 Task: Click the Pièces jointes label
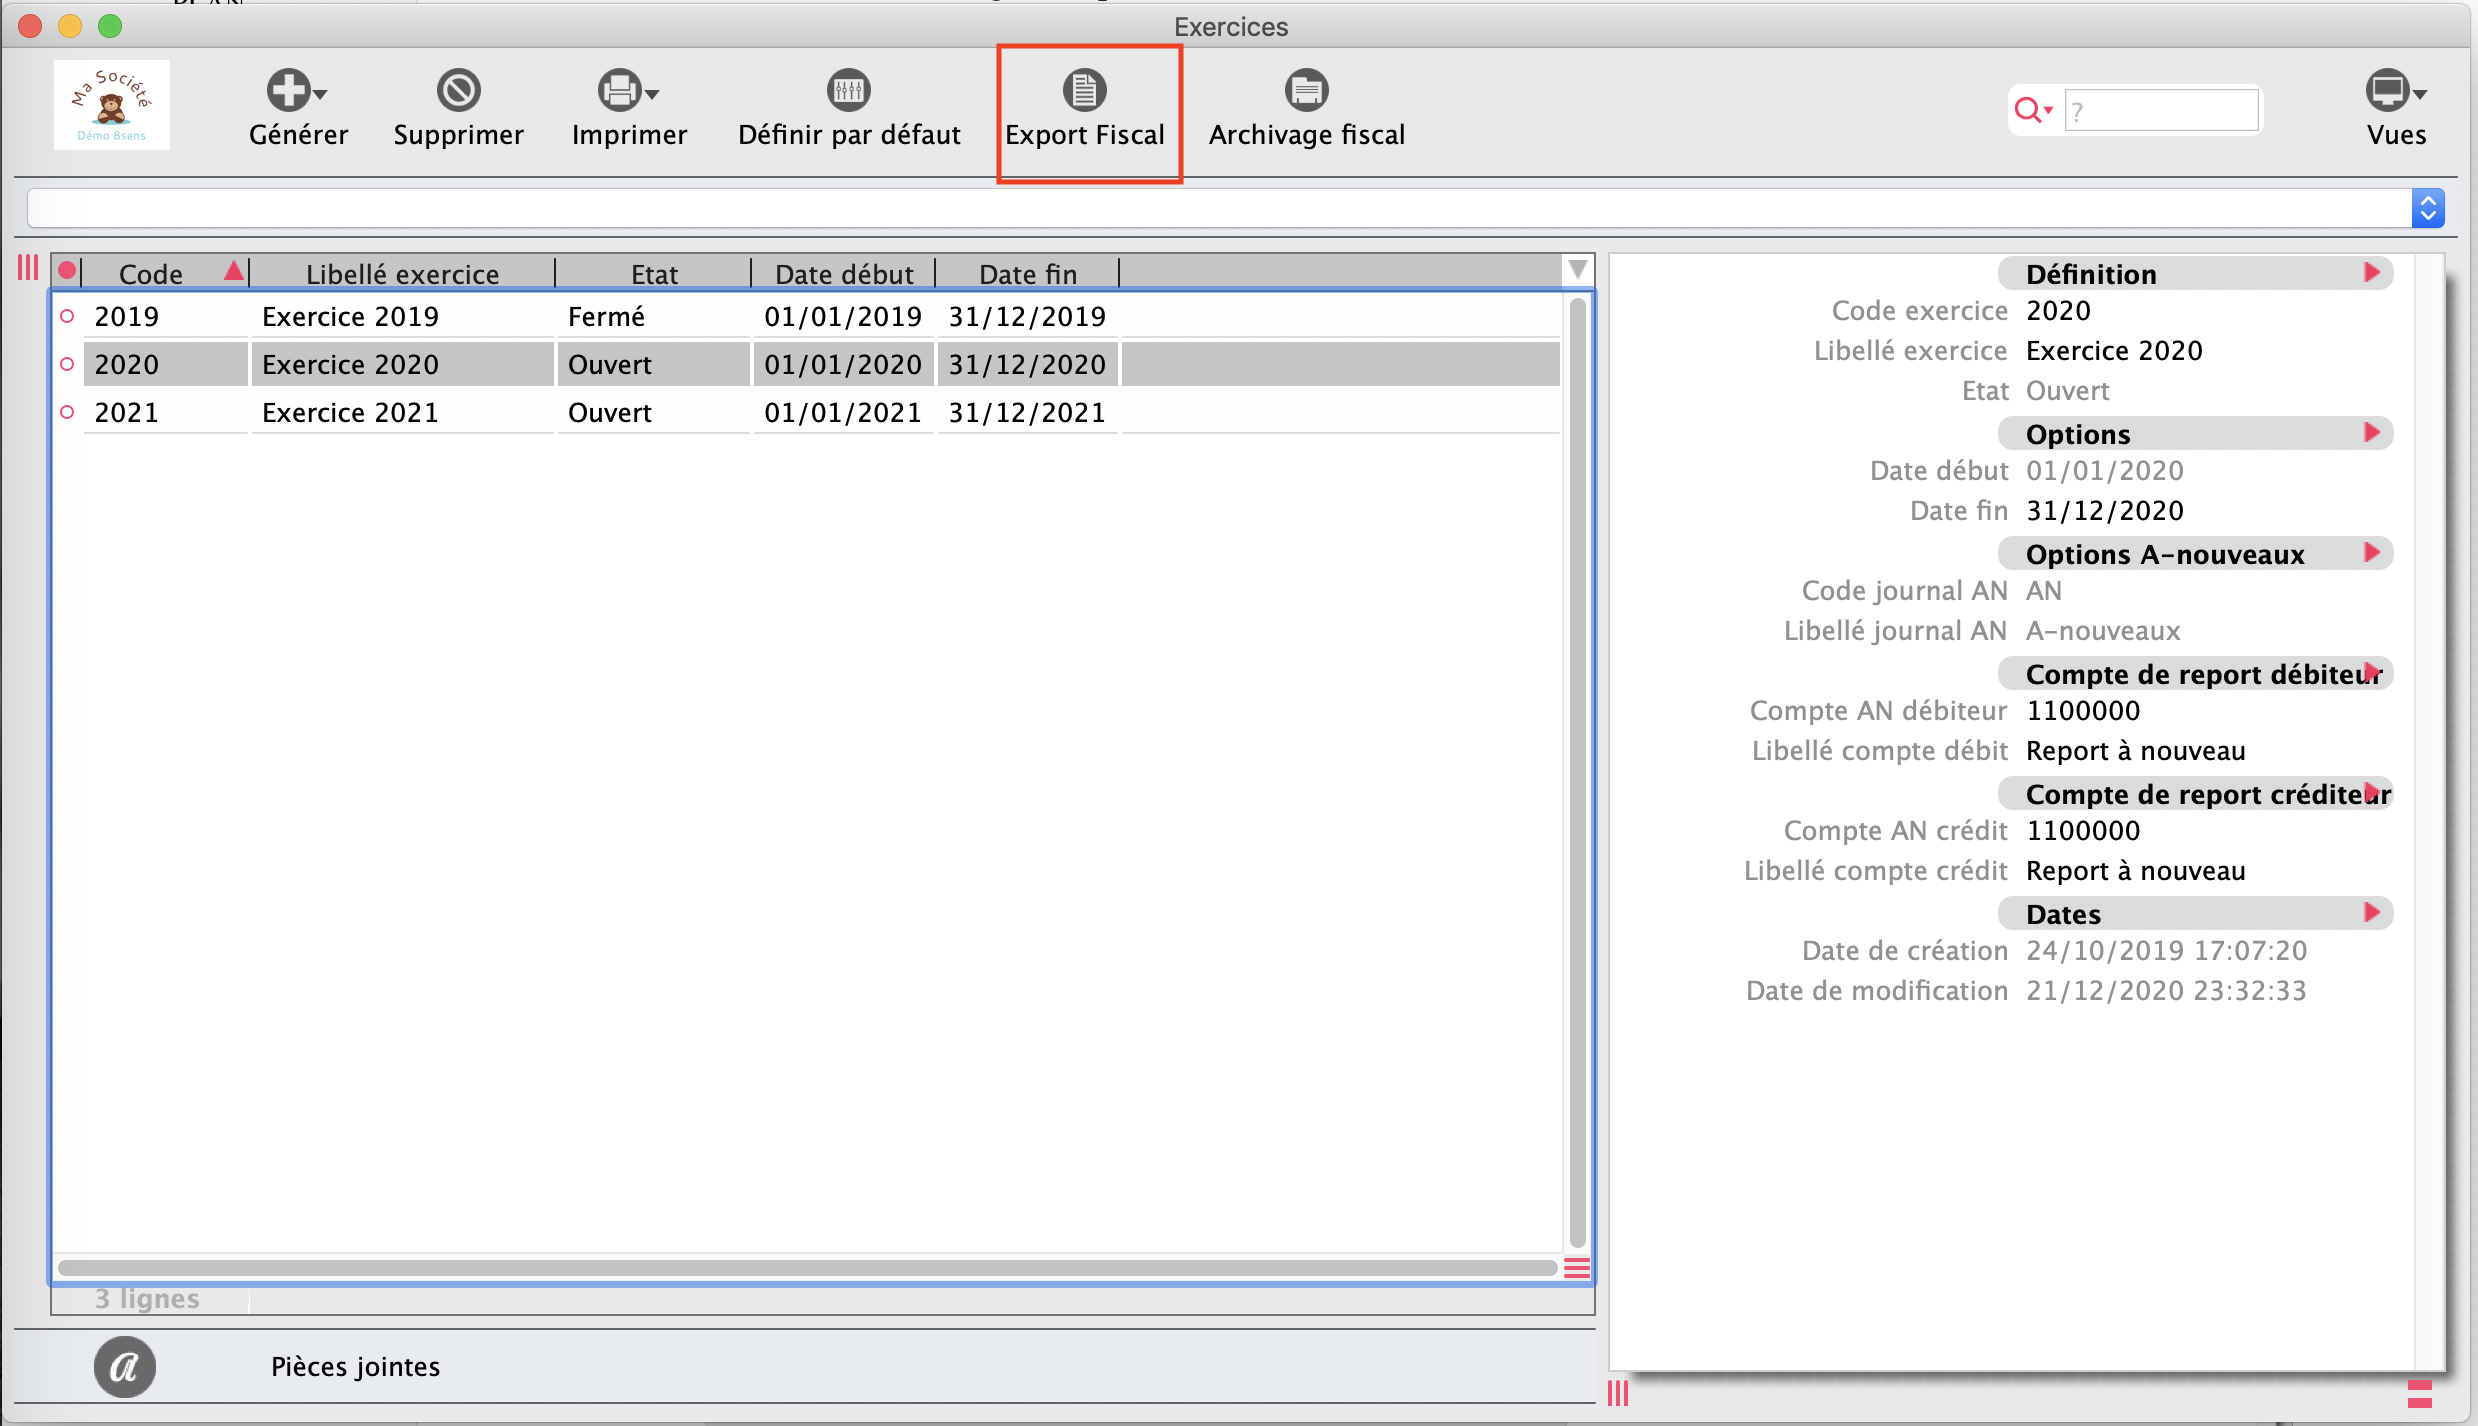[355, 1366]
